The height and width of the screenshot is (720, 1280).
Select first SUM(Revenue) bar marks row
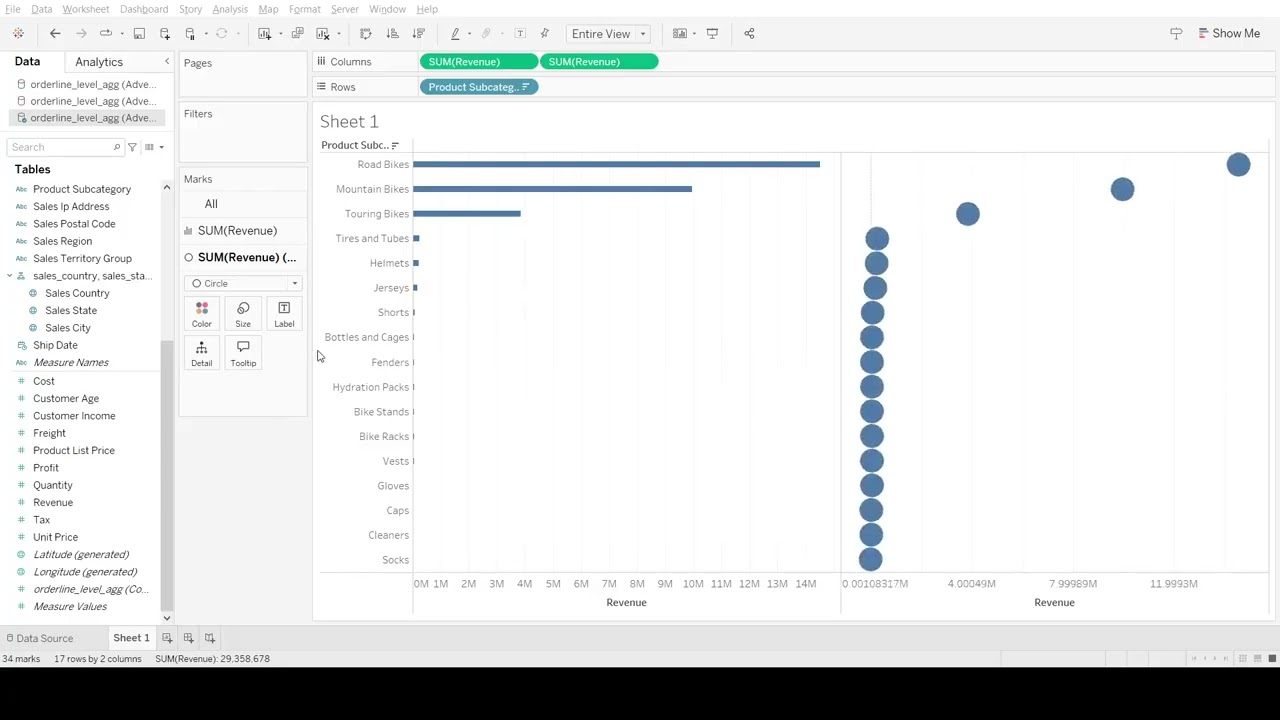click(x=243, y=231)
